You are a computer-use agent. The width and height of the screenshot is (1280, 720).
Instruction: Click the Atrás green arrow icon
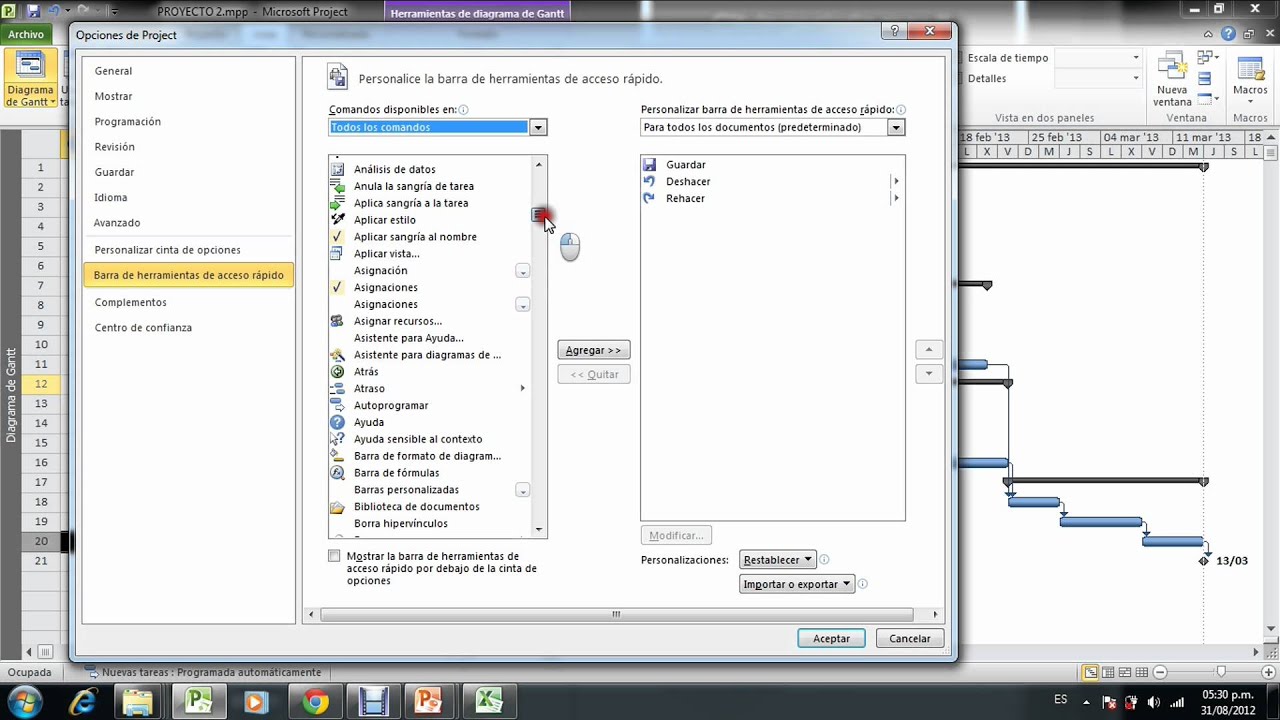[x=337, y=372]
